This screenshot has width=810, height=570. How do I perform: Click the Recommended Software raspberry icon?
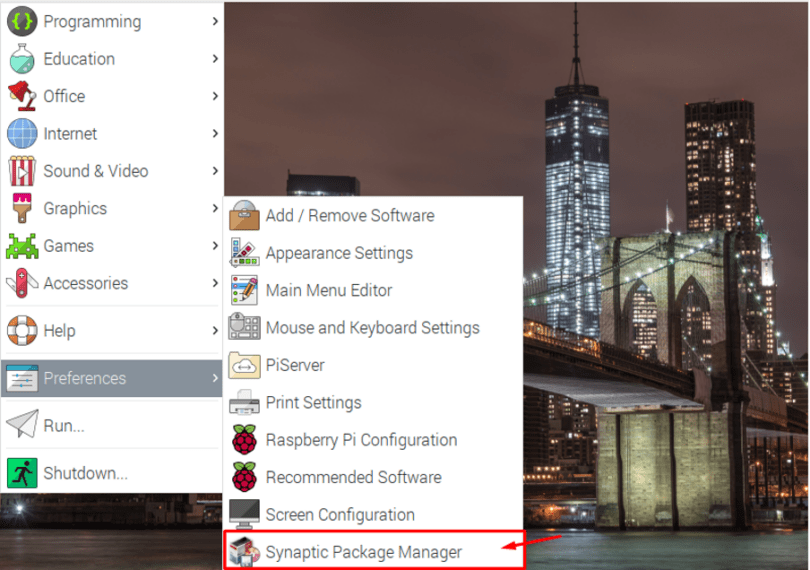click(244, 476)
